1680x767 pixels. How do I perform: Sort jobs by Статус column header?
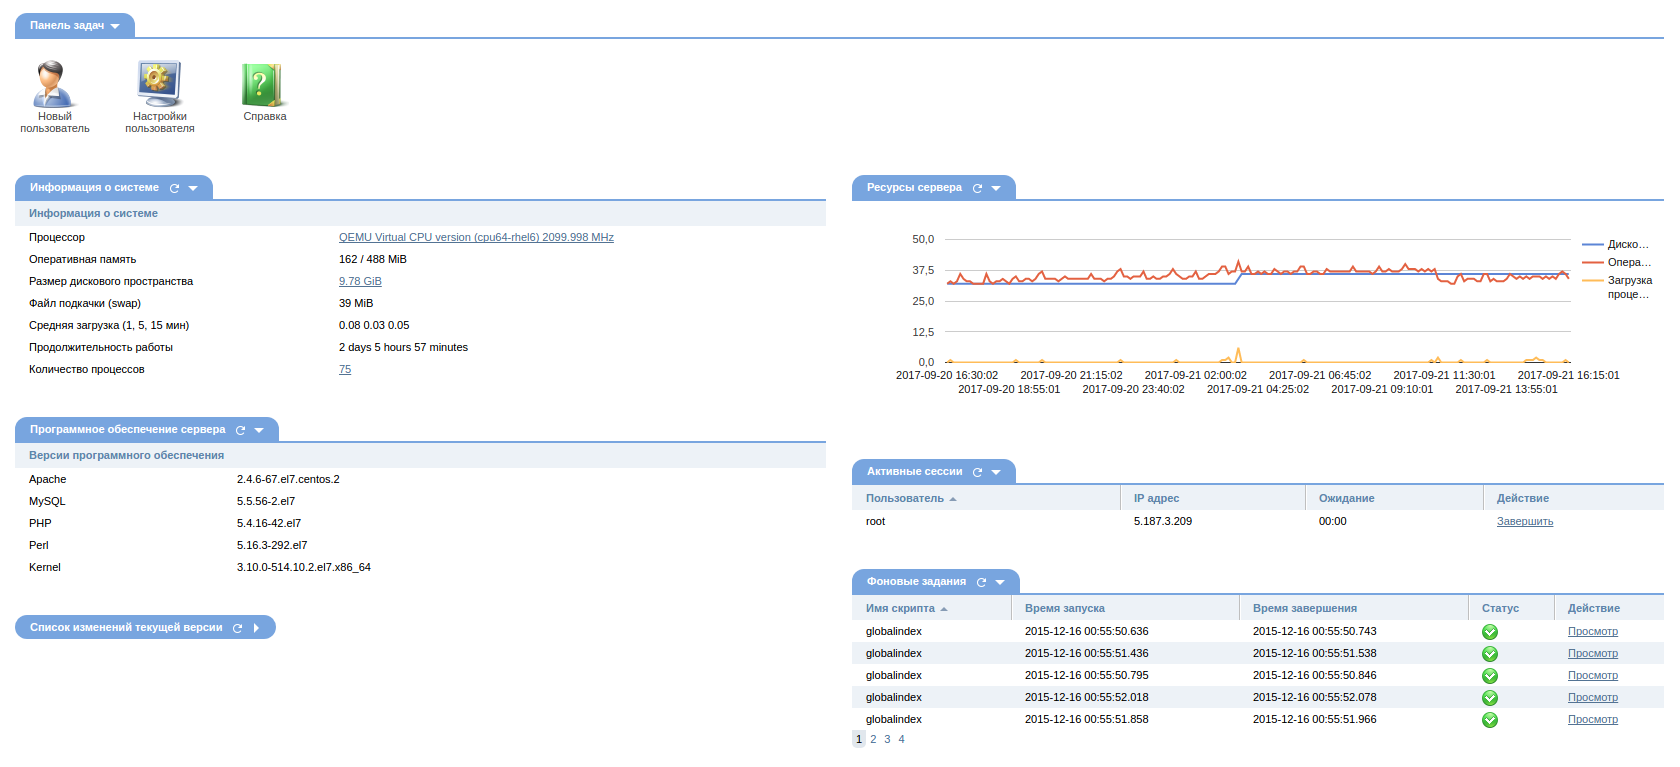point(1500,608)
